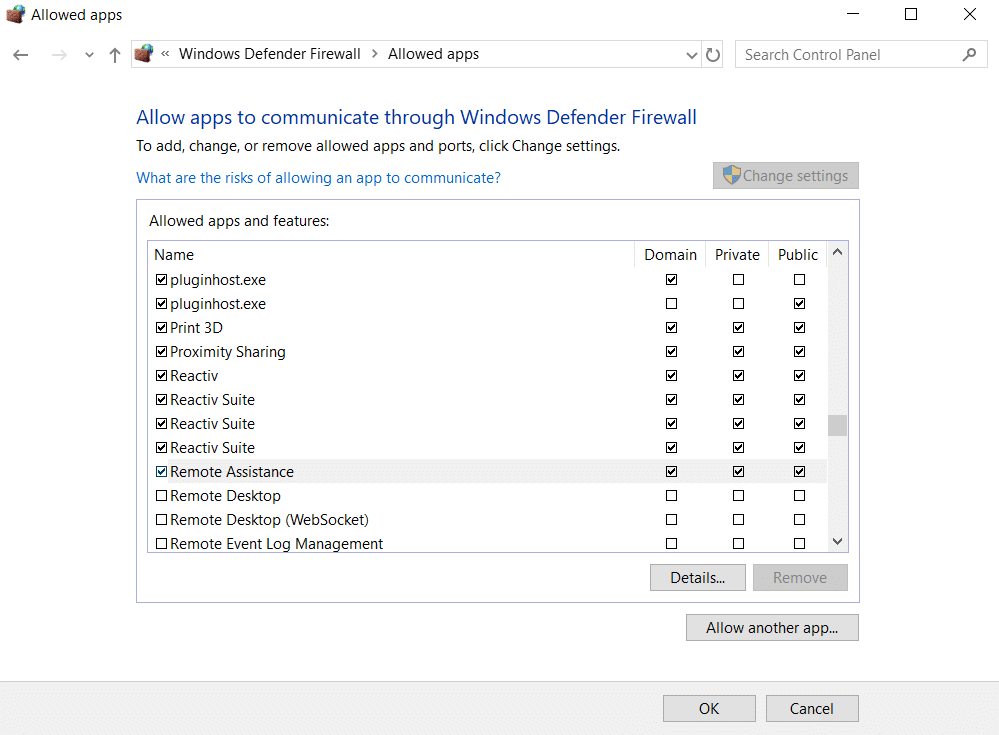Click the up one level arrow

pos(114,54)
